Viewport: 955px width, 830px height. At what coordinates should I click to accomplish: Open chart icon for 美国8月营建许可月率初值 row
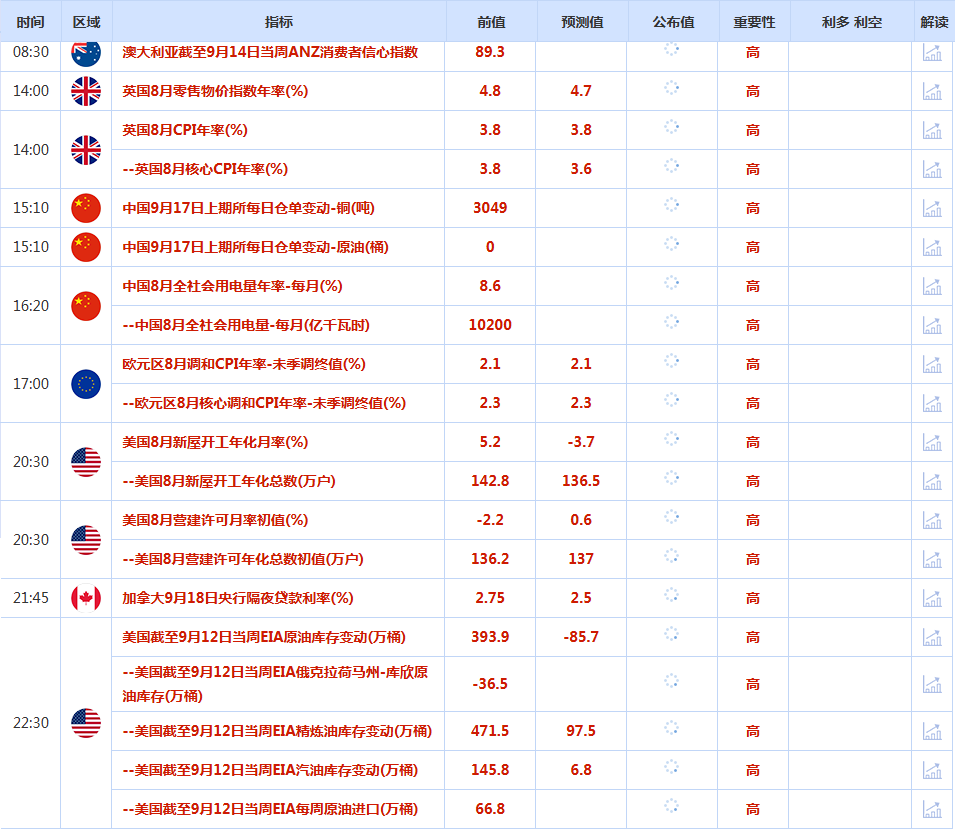point(932,521)
